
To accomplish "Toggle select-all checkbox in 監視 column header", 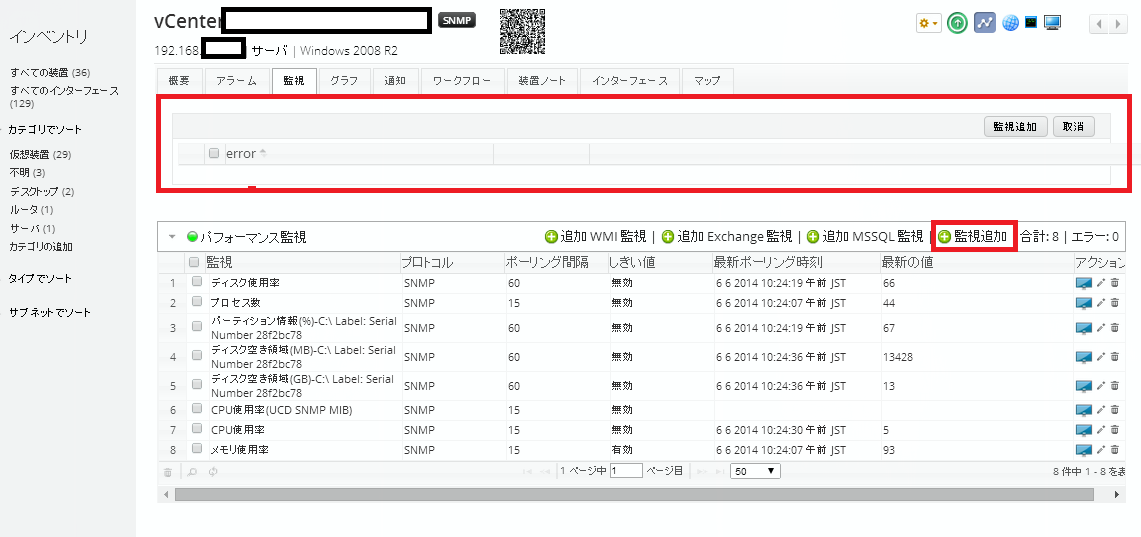I will coord(194,262).
